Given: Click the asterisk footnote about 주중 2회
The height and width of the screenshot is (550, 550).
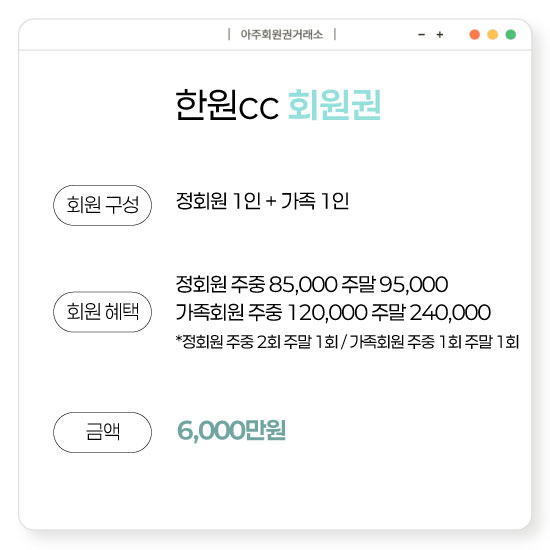Looking at the screenshot, I should (x=347, y=342).
